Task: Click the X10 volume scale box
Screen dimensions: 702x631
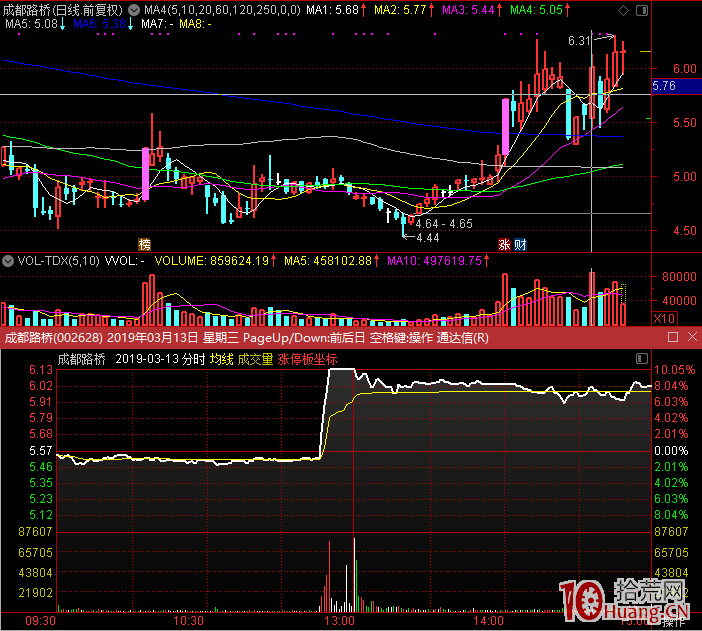Action: 664,319
